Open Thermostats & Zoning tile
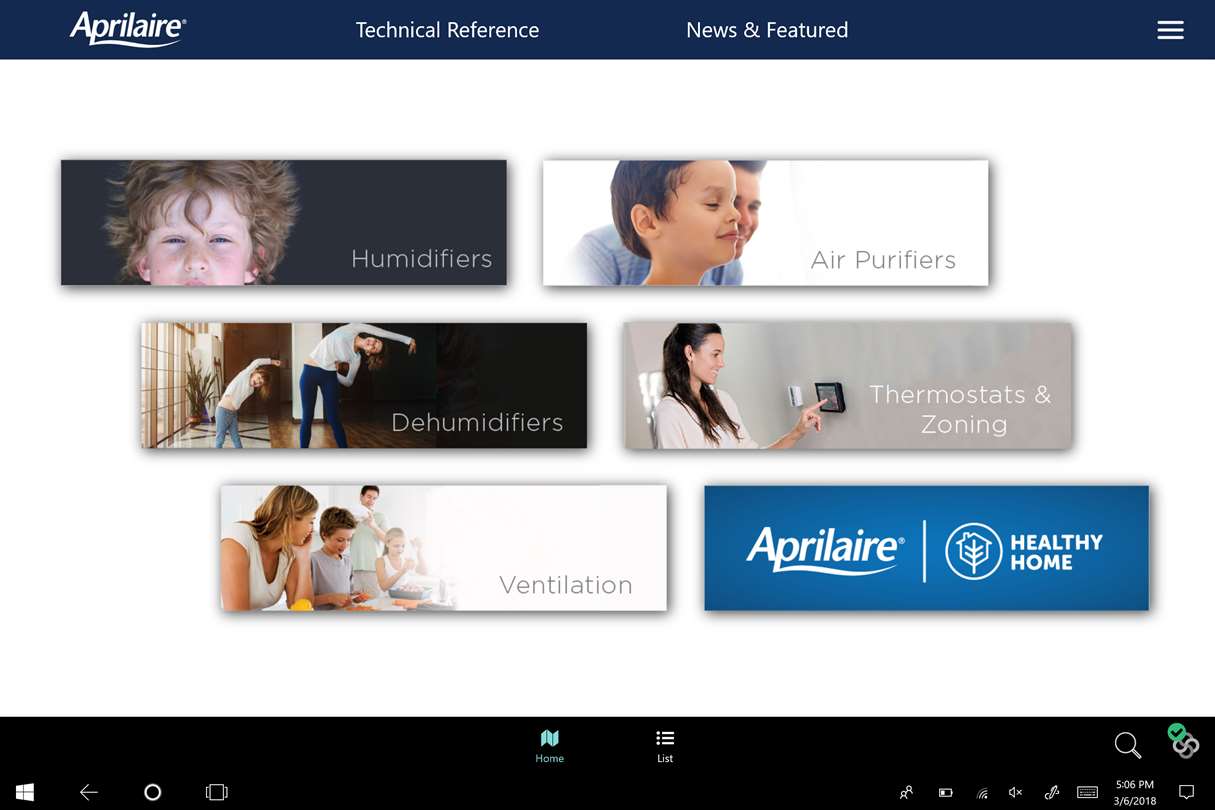 tap(848, 385)
